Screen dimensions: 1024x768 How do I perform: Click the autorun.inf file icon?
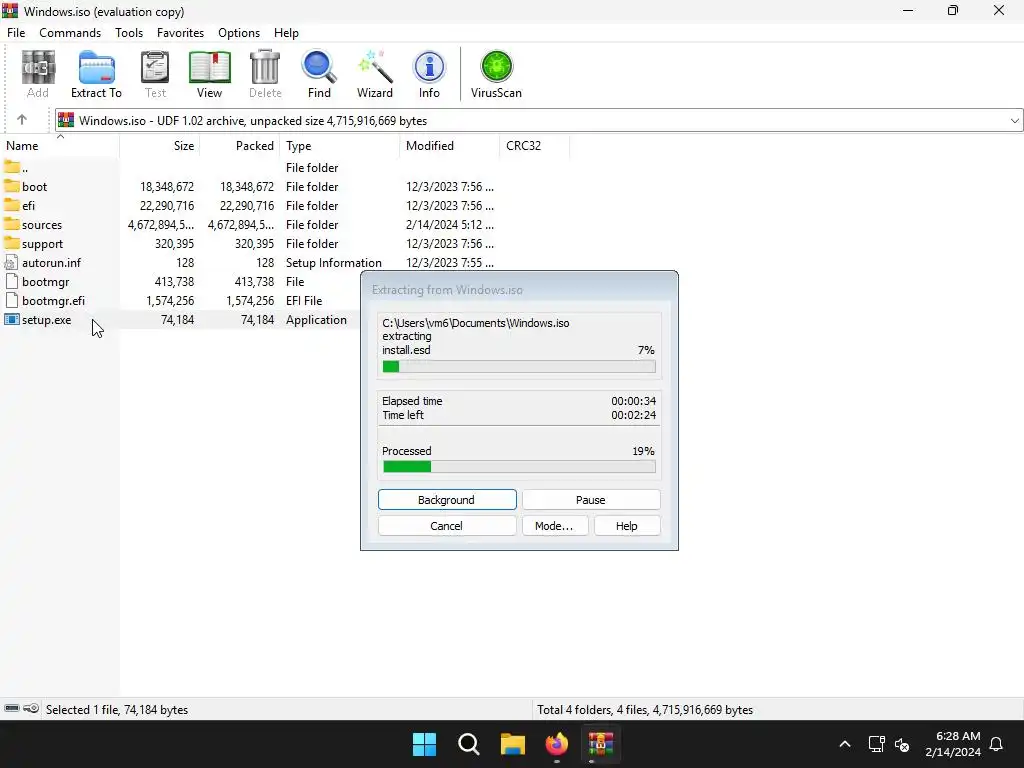(11, 263)
